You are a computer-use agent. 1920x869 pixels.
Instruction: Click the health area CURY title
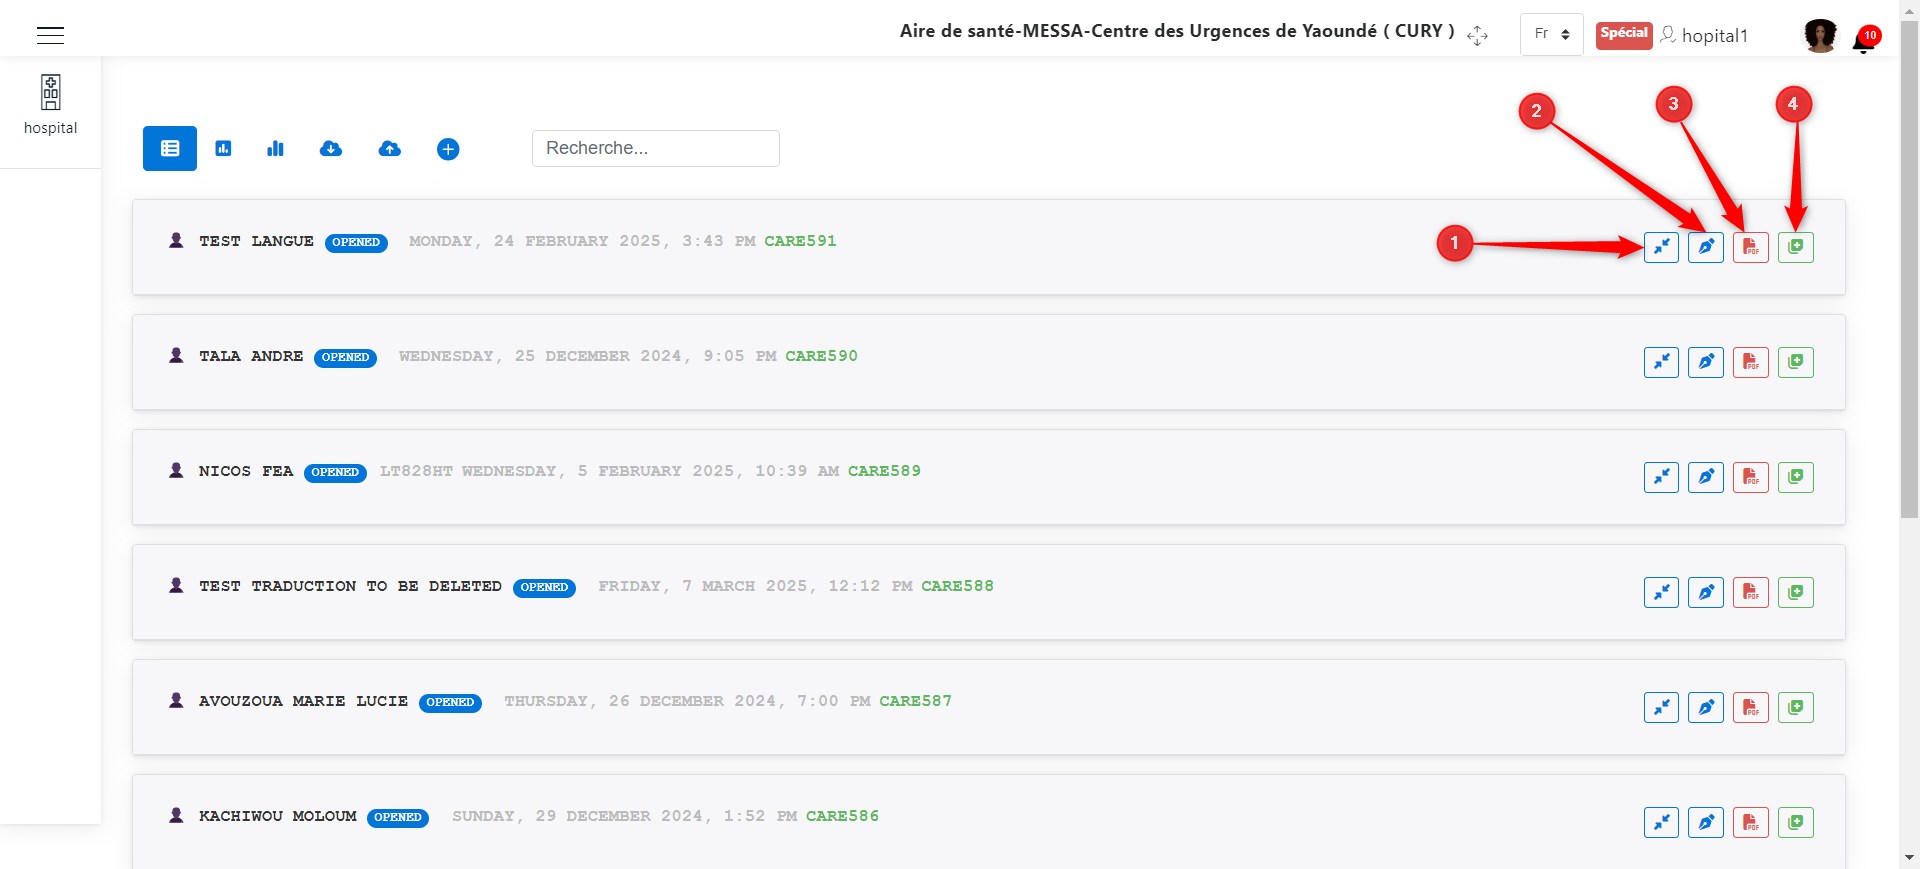(1177, 31)
